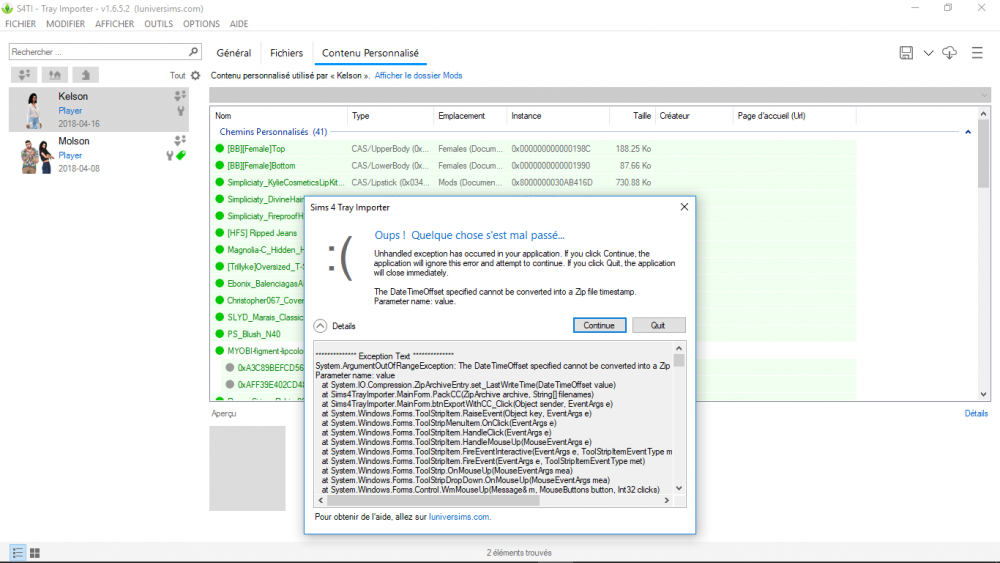Switch to list view icon
1000x563 pixels.
[x=17, y=553]
